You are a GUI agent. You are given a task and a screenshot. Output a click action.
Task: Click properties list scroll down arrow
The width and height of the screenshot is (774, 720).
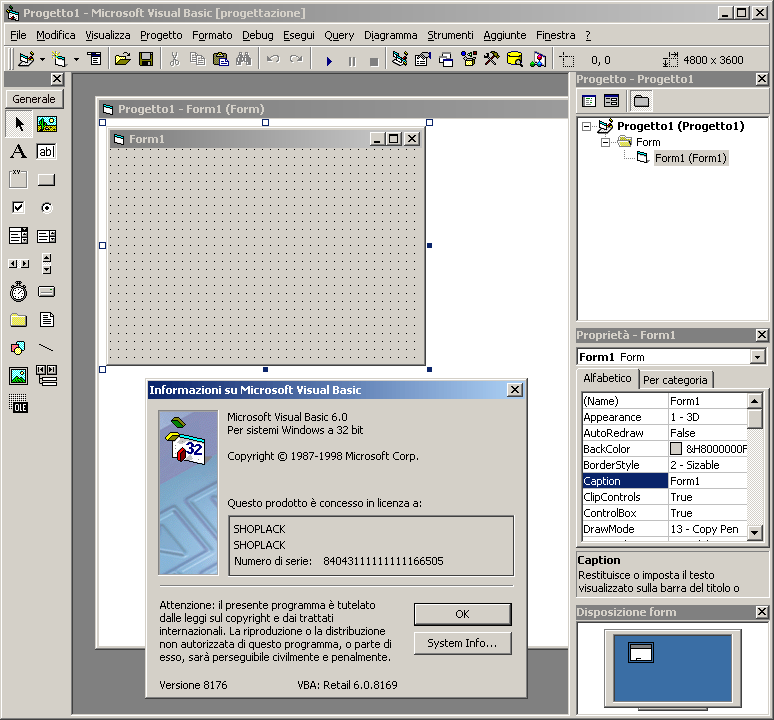point(754,532)
